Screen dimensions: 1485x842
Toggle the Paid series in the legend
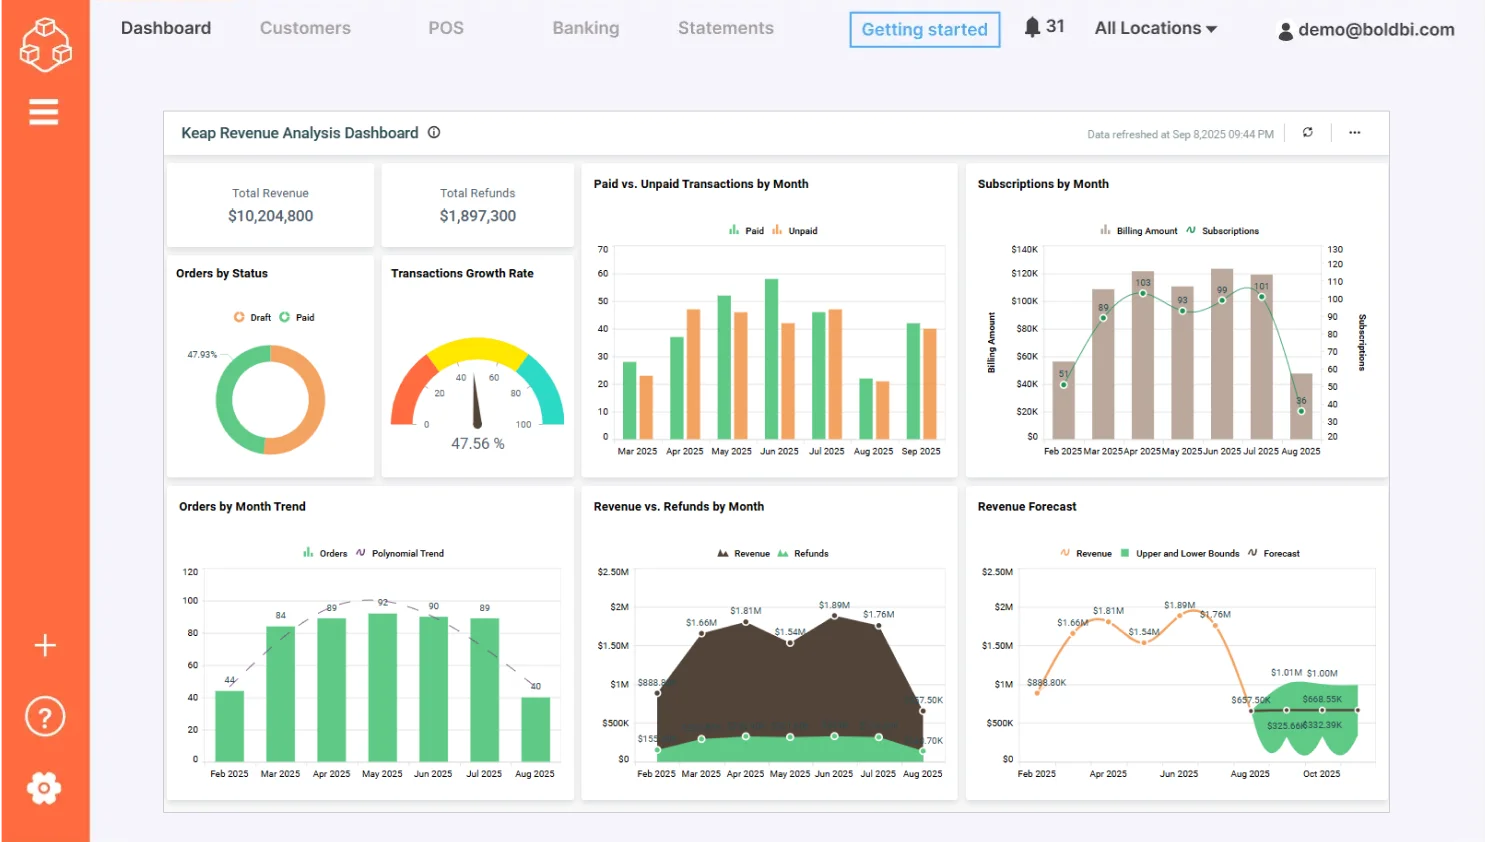[x=745, y=230]
